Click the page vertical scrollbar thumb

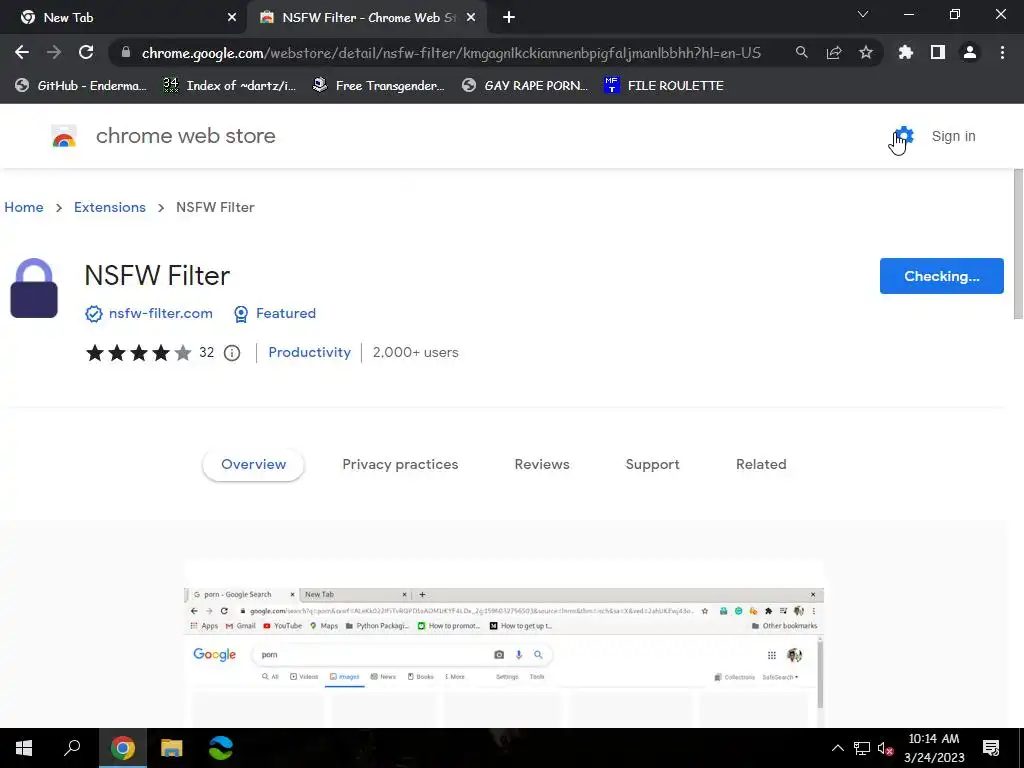point(1017,244)
